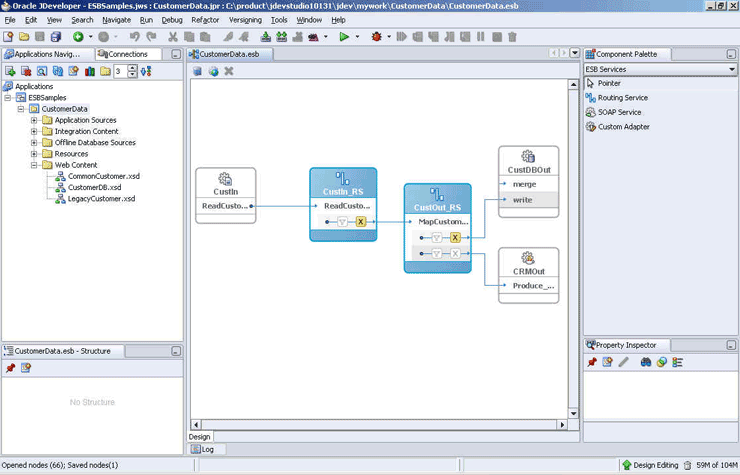Select CommonCustomer.xsd in the tree
Image resolution: width=740 pixels, height=475 pixels.
tap(104, 176)
